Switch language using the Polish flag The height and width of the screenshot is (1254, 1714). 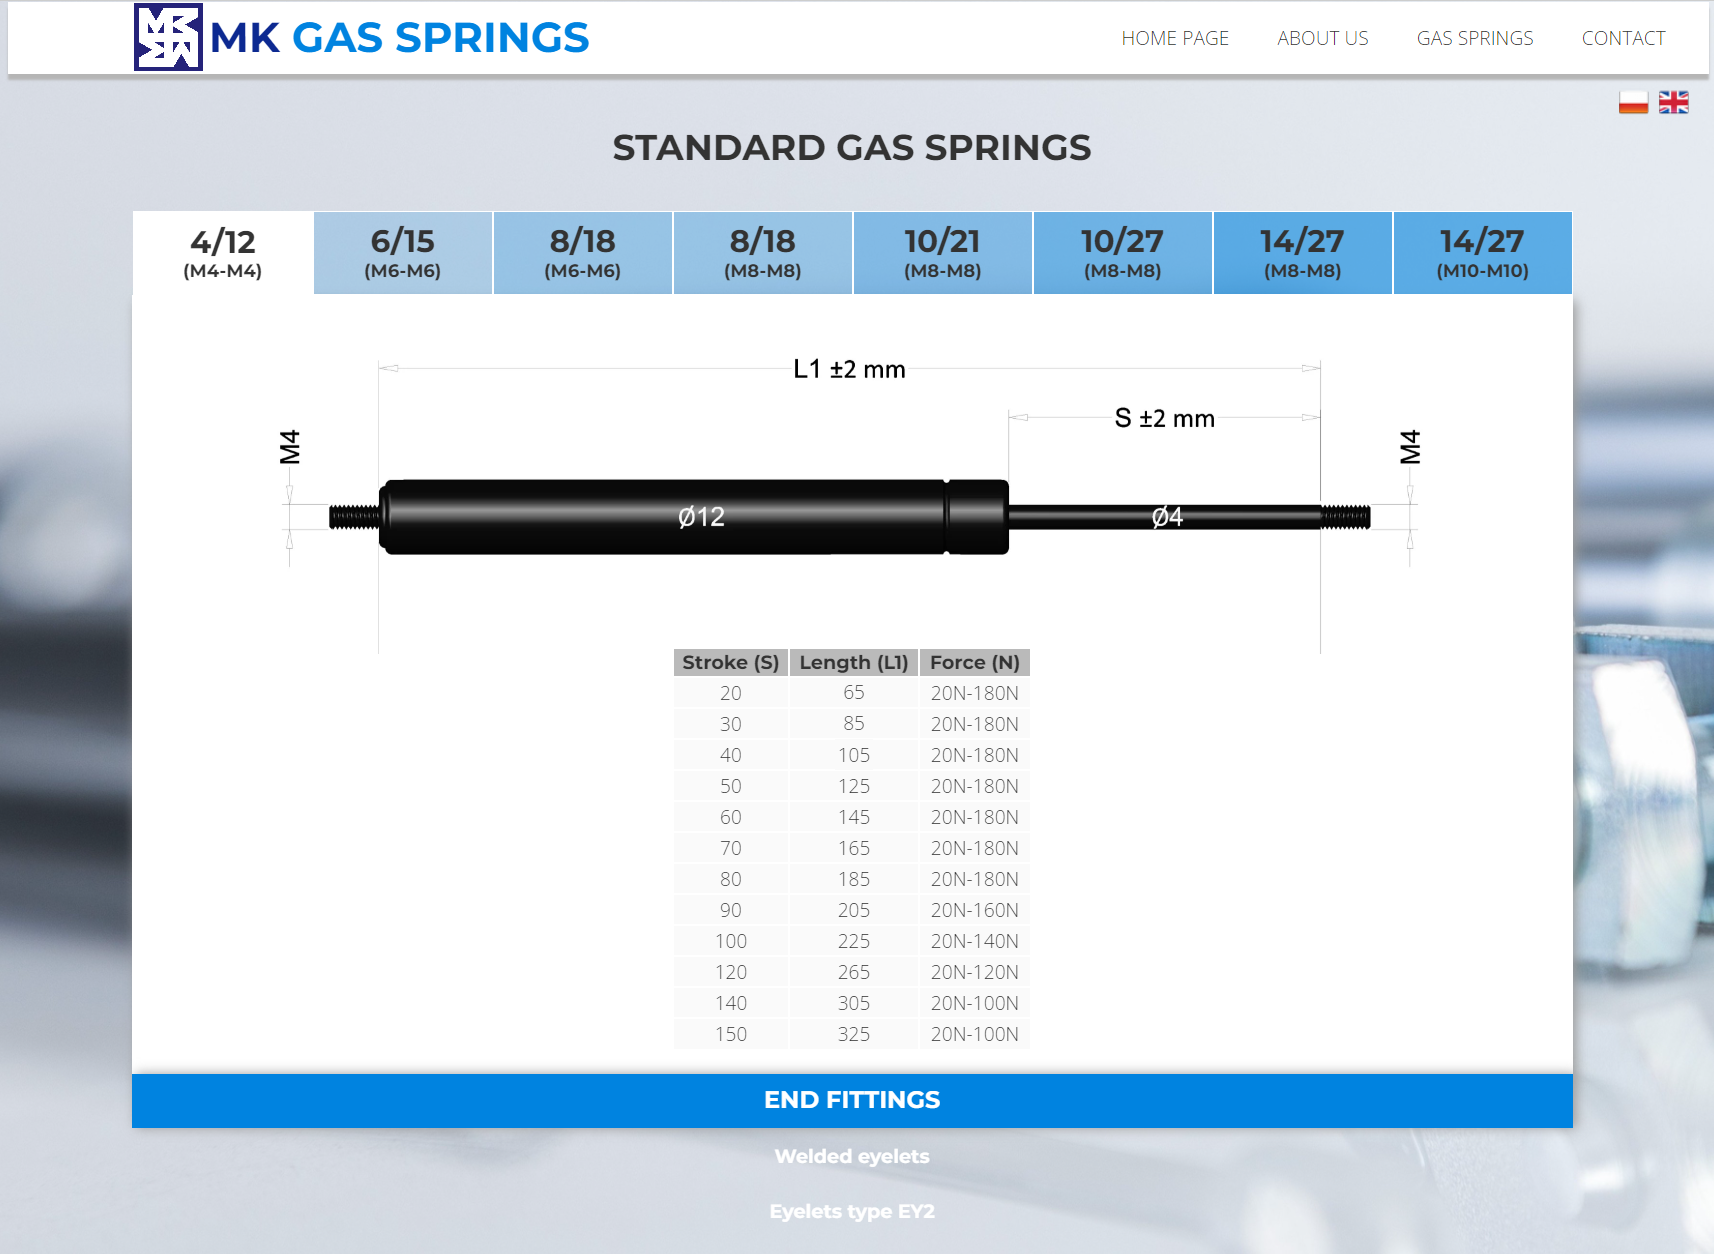click(1632, 101)
